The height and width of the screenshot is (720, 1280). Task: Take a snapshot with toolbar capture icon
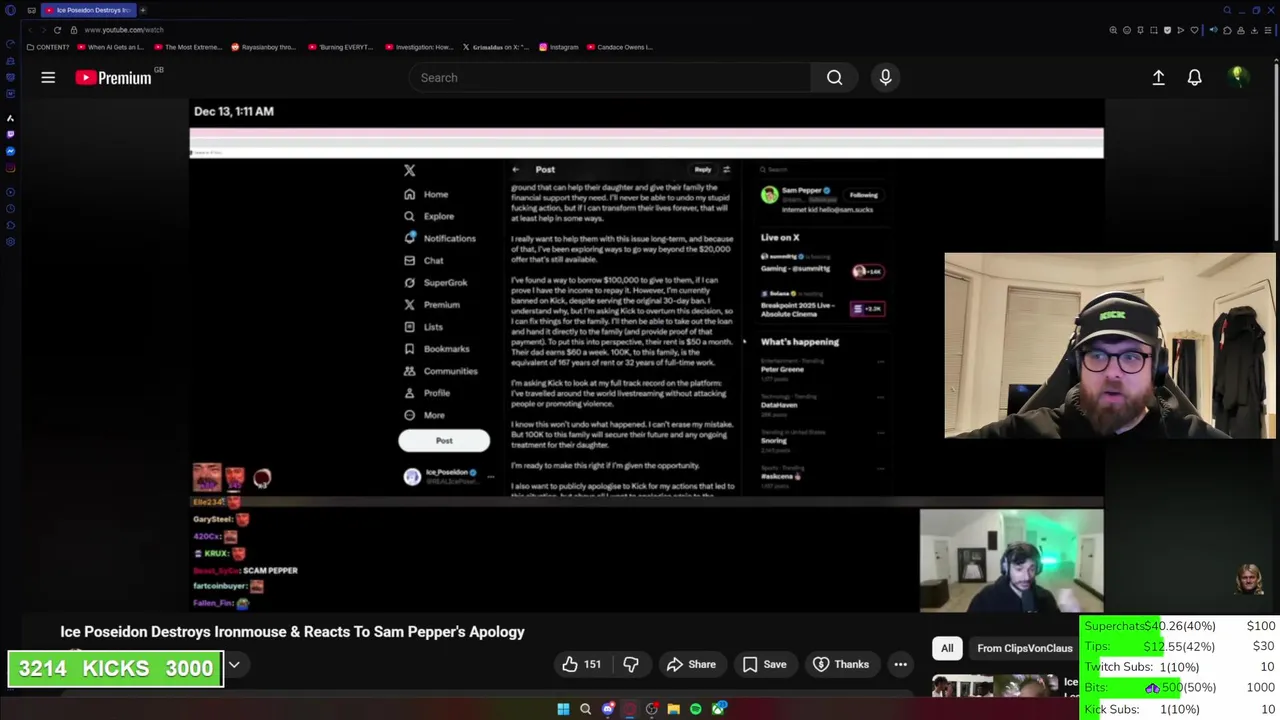click(1154, 30)
